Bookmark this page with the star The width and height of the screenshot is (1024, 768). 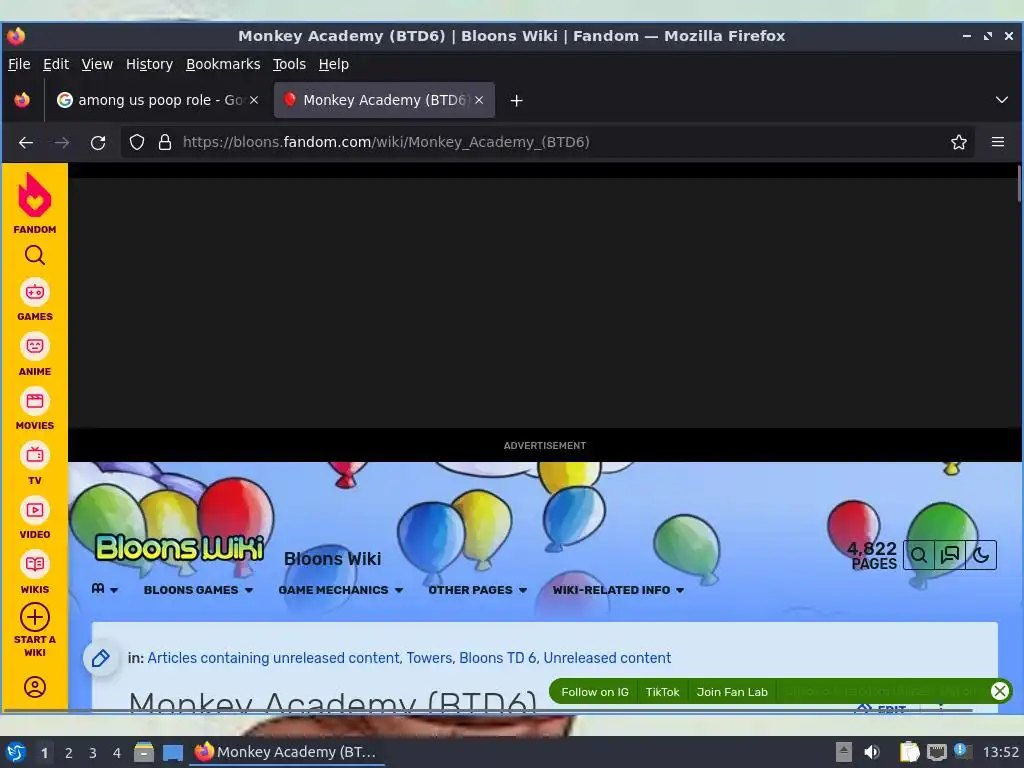(x=959, y=142)
